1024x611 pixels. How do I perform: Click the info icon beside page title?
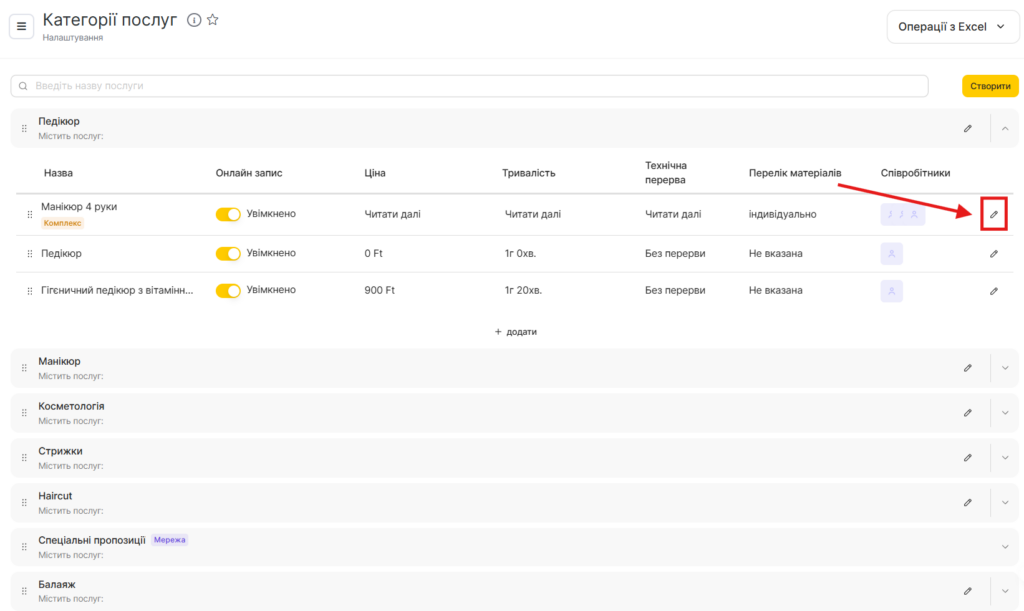194,20
